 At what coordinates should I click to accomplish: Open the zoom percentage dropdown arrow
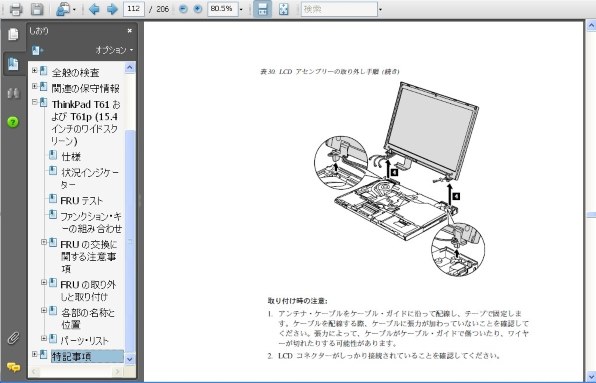(241, 9)
